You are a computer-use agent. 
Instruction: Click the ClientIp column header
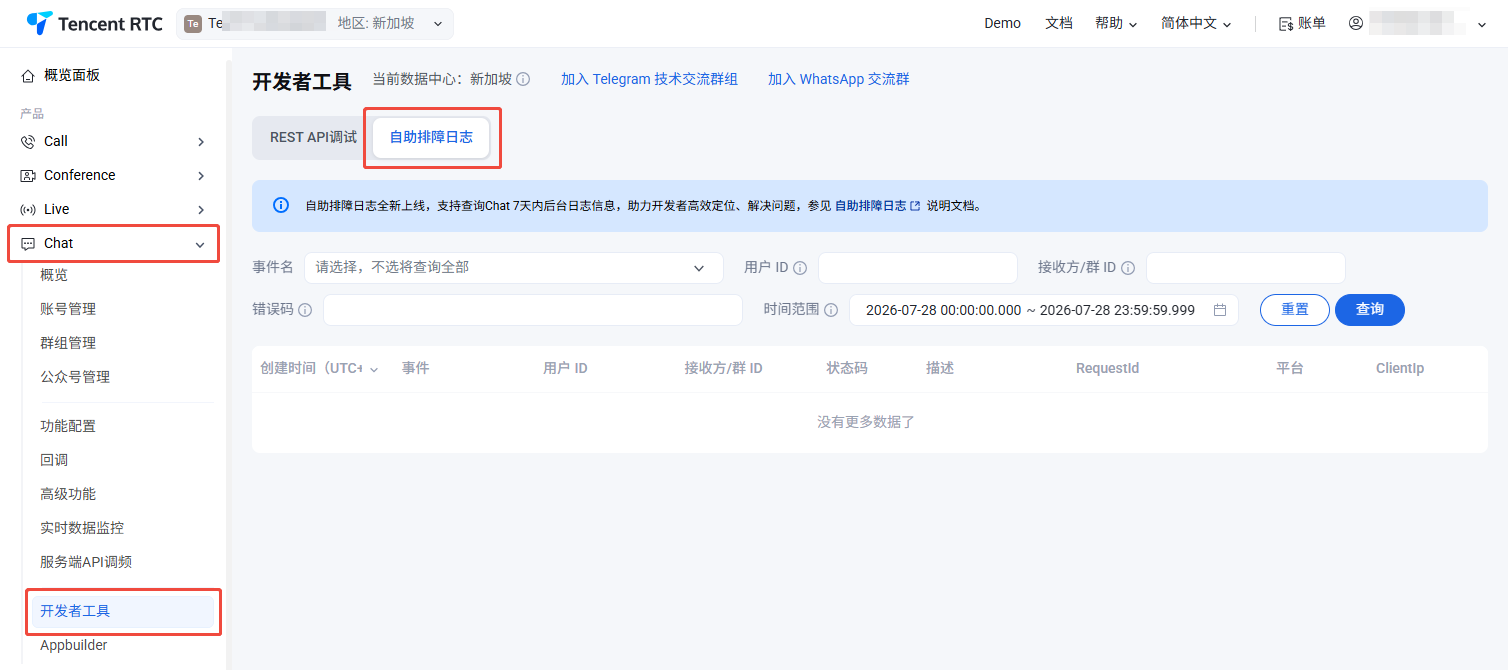tap(1400, 368)
